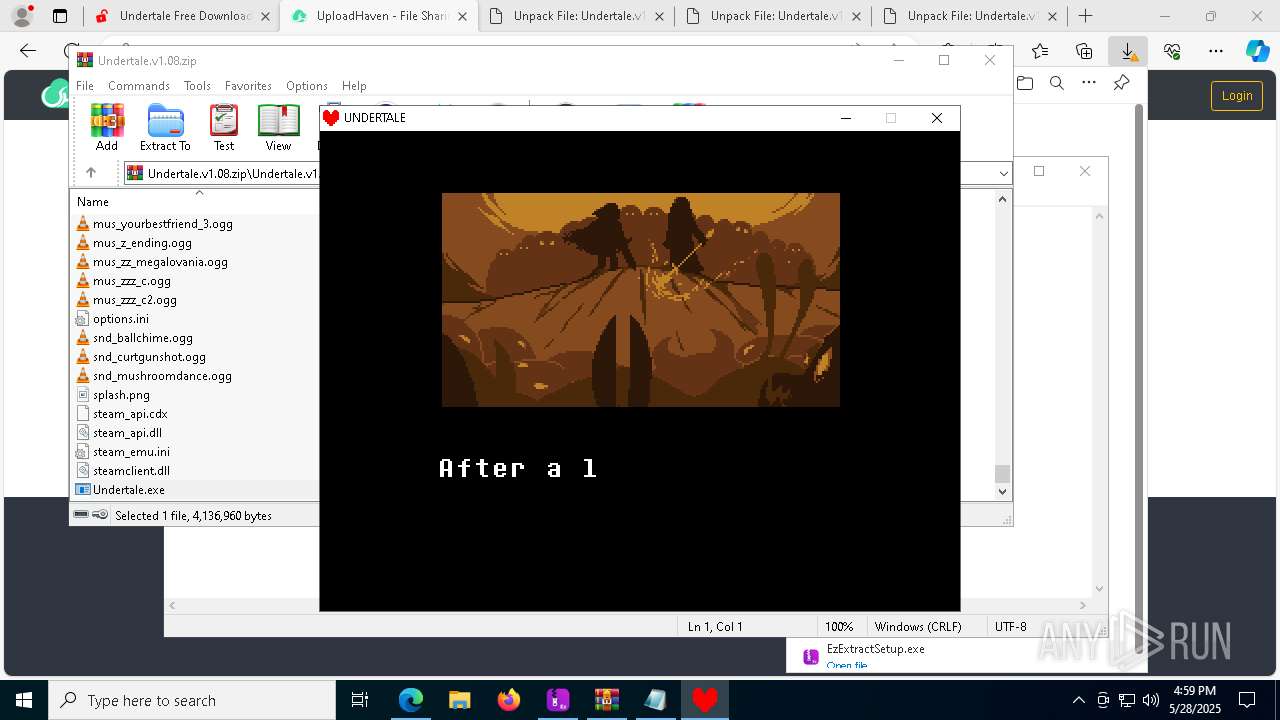Open the Help menu in WinRAR
1280x720 pixels.
point(354,86)
